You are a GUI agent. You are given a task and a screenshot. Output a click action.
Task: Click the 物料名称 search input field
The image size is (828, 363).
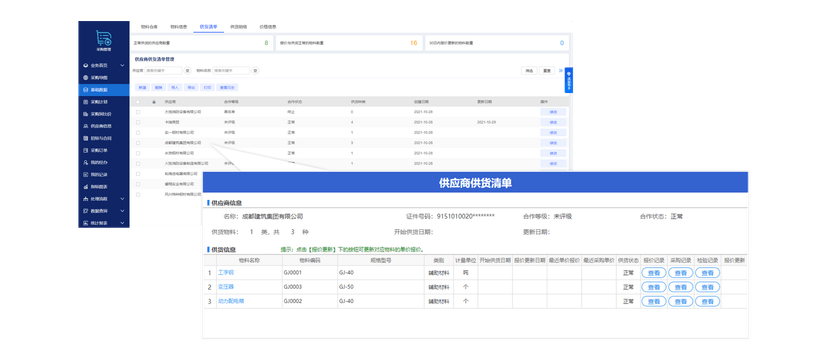point(231,70)
